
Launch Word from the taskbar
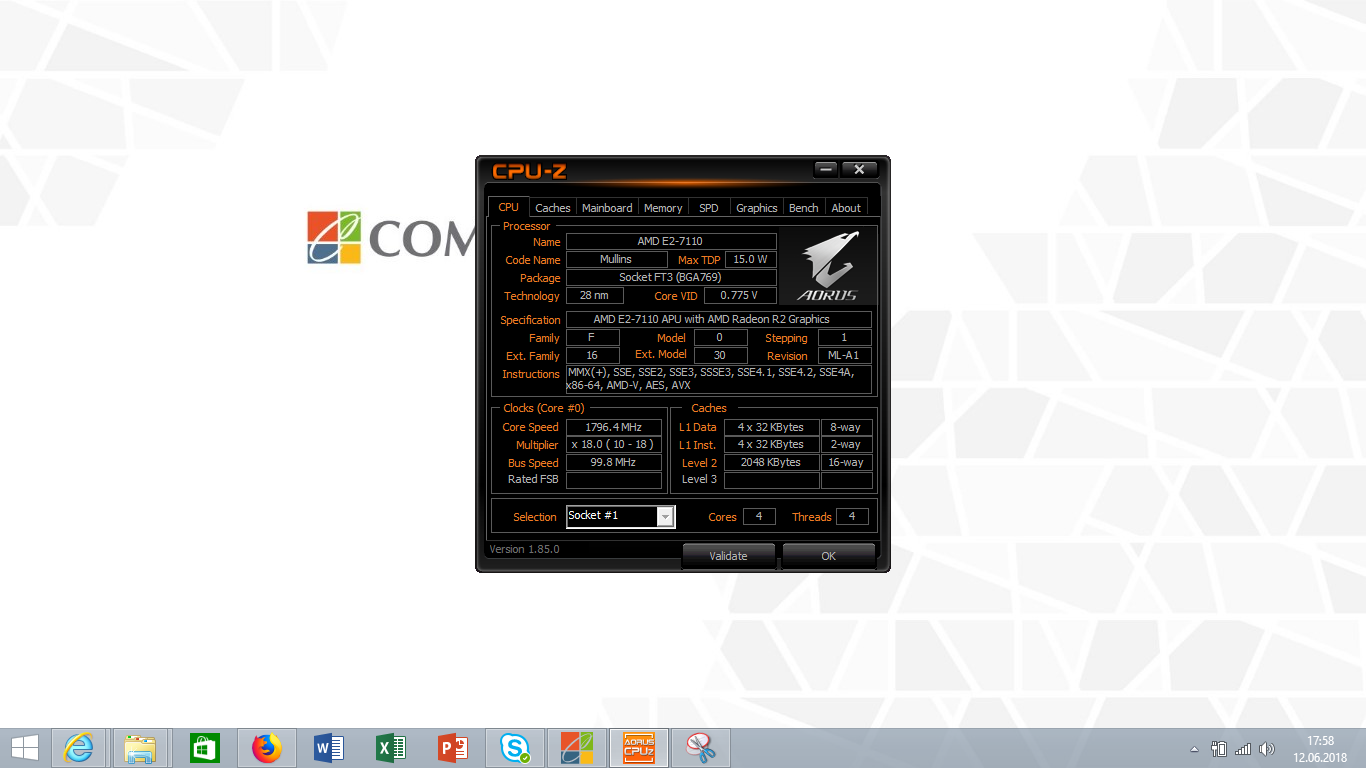tap(328, 748)
